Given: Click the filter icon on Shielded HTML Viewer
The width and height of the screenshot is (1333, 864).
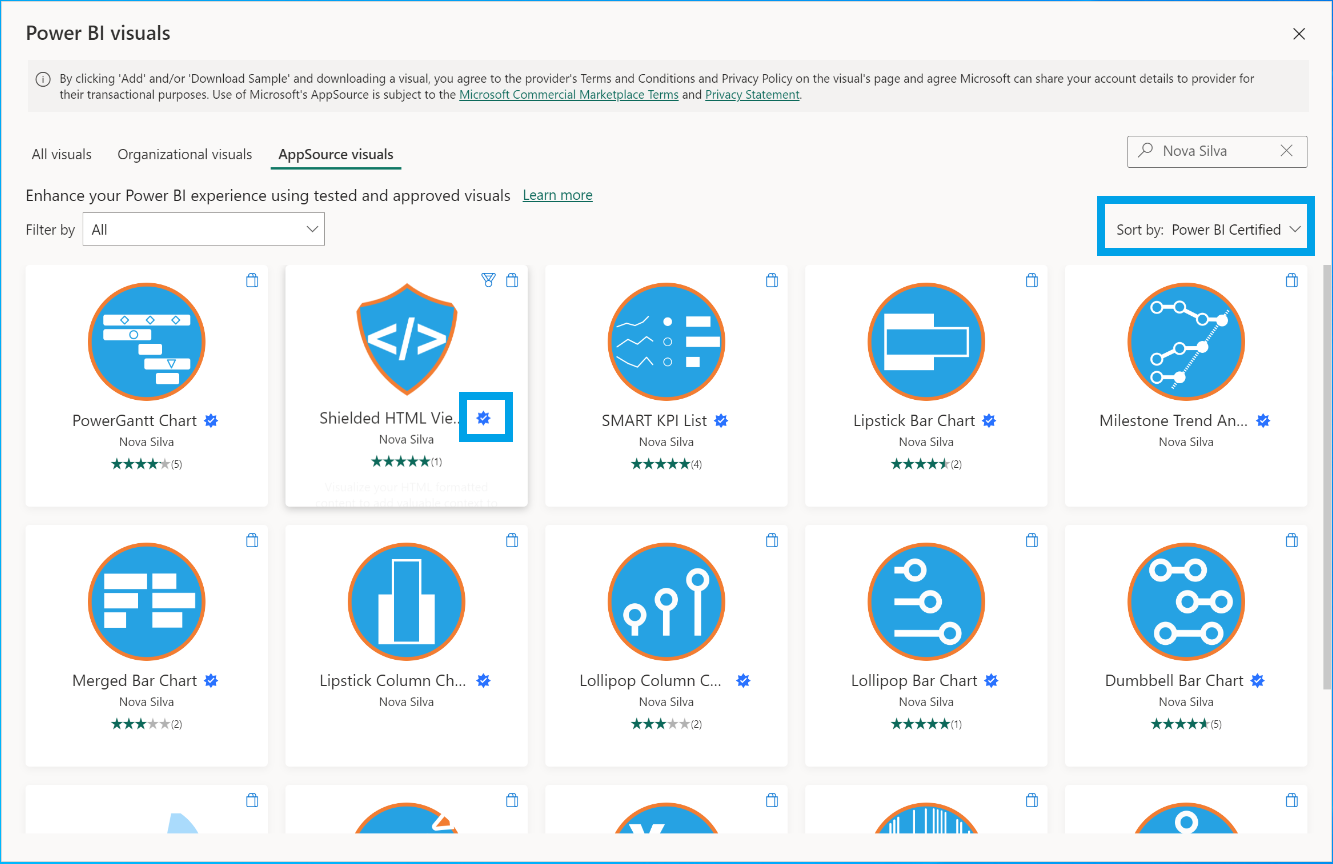Looking at the screenshot, I should coord(488,280).
